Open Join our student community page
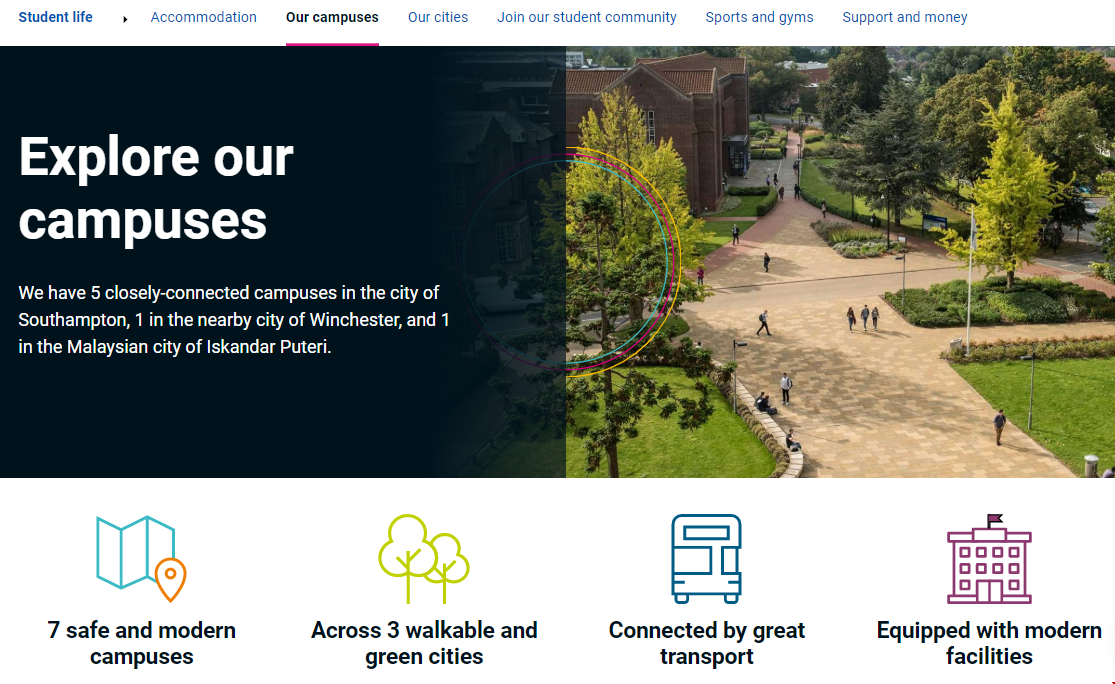 pyautogui.click(x=587, y=17)
